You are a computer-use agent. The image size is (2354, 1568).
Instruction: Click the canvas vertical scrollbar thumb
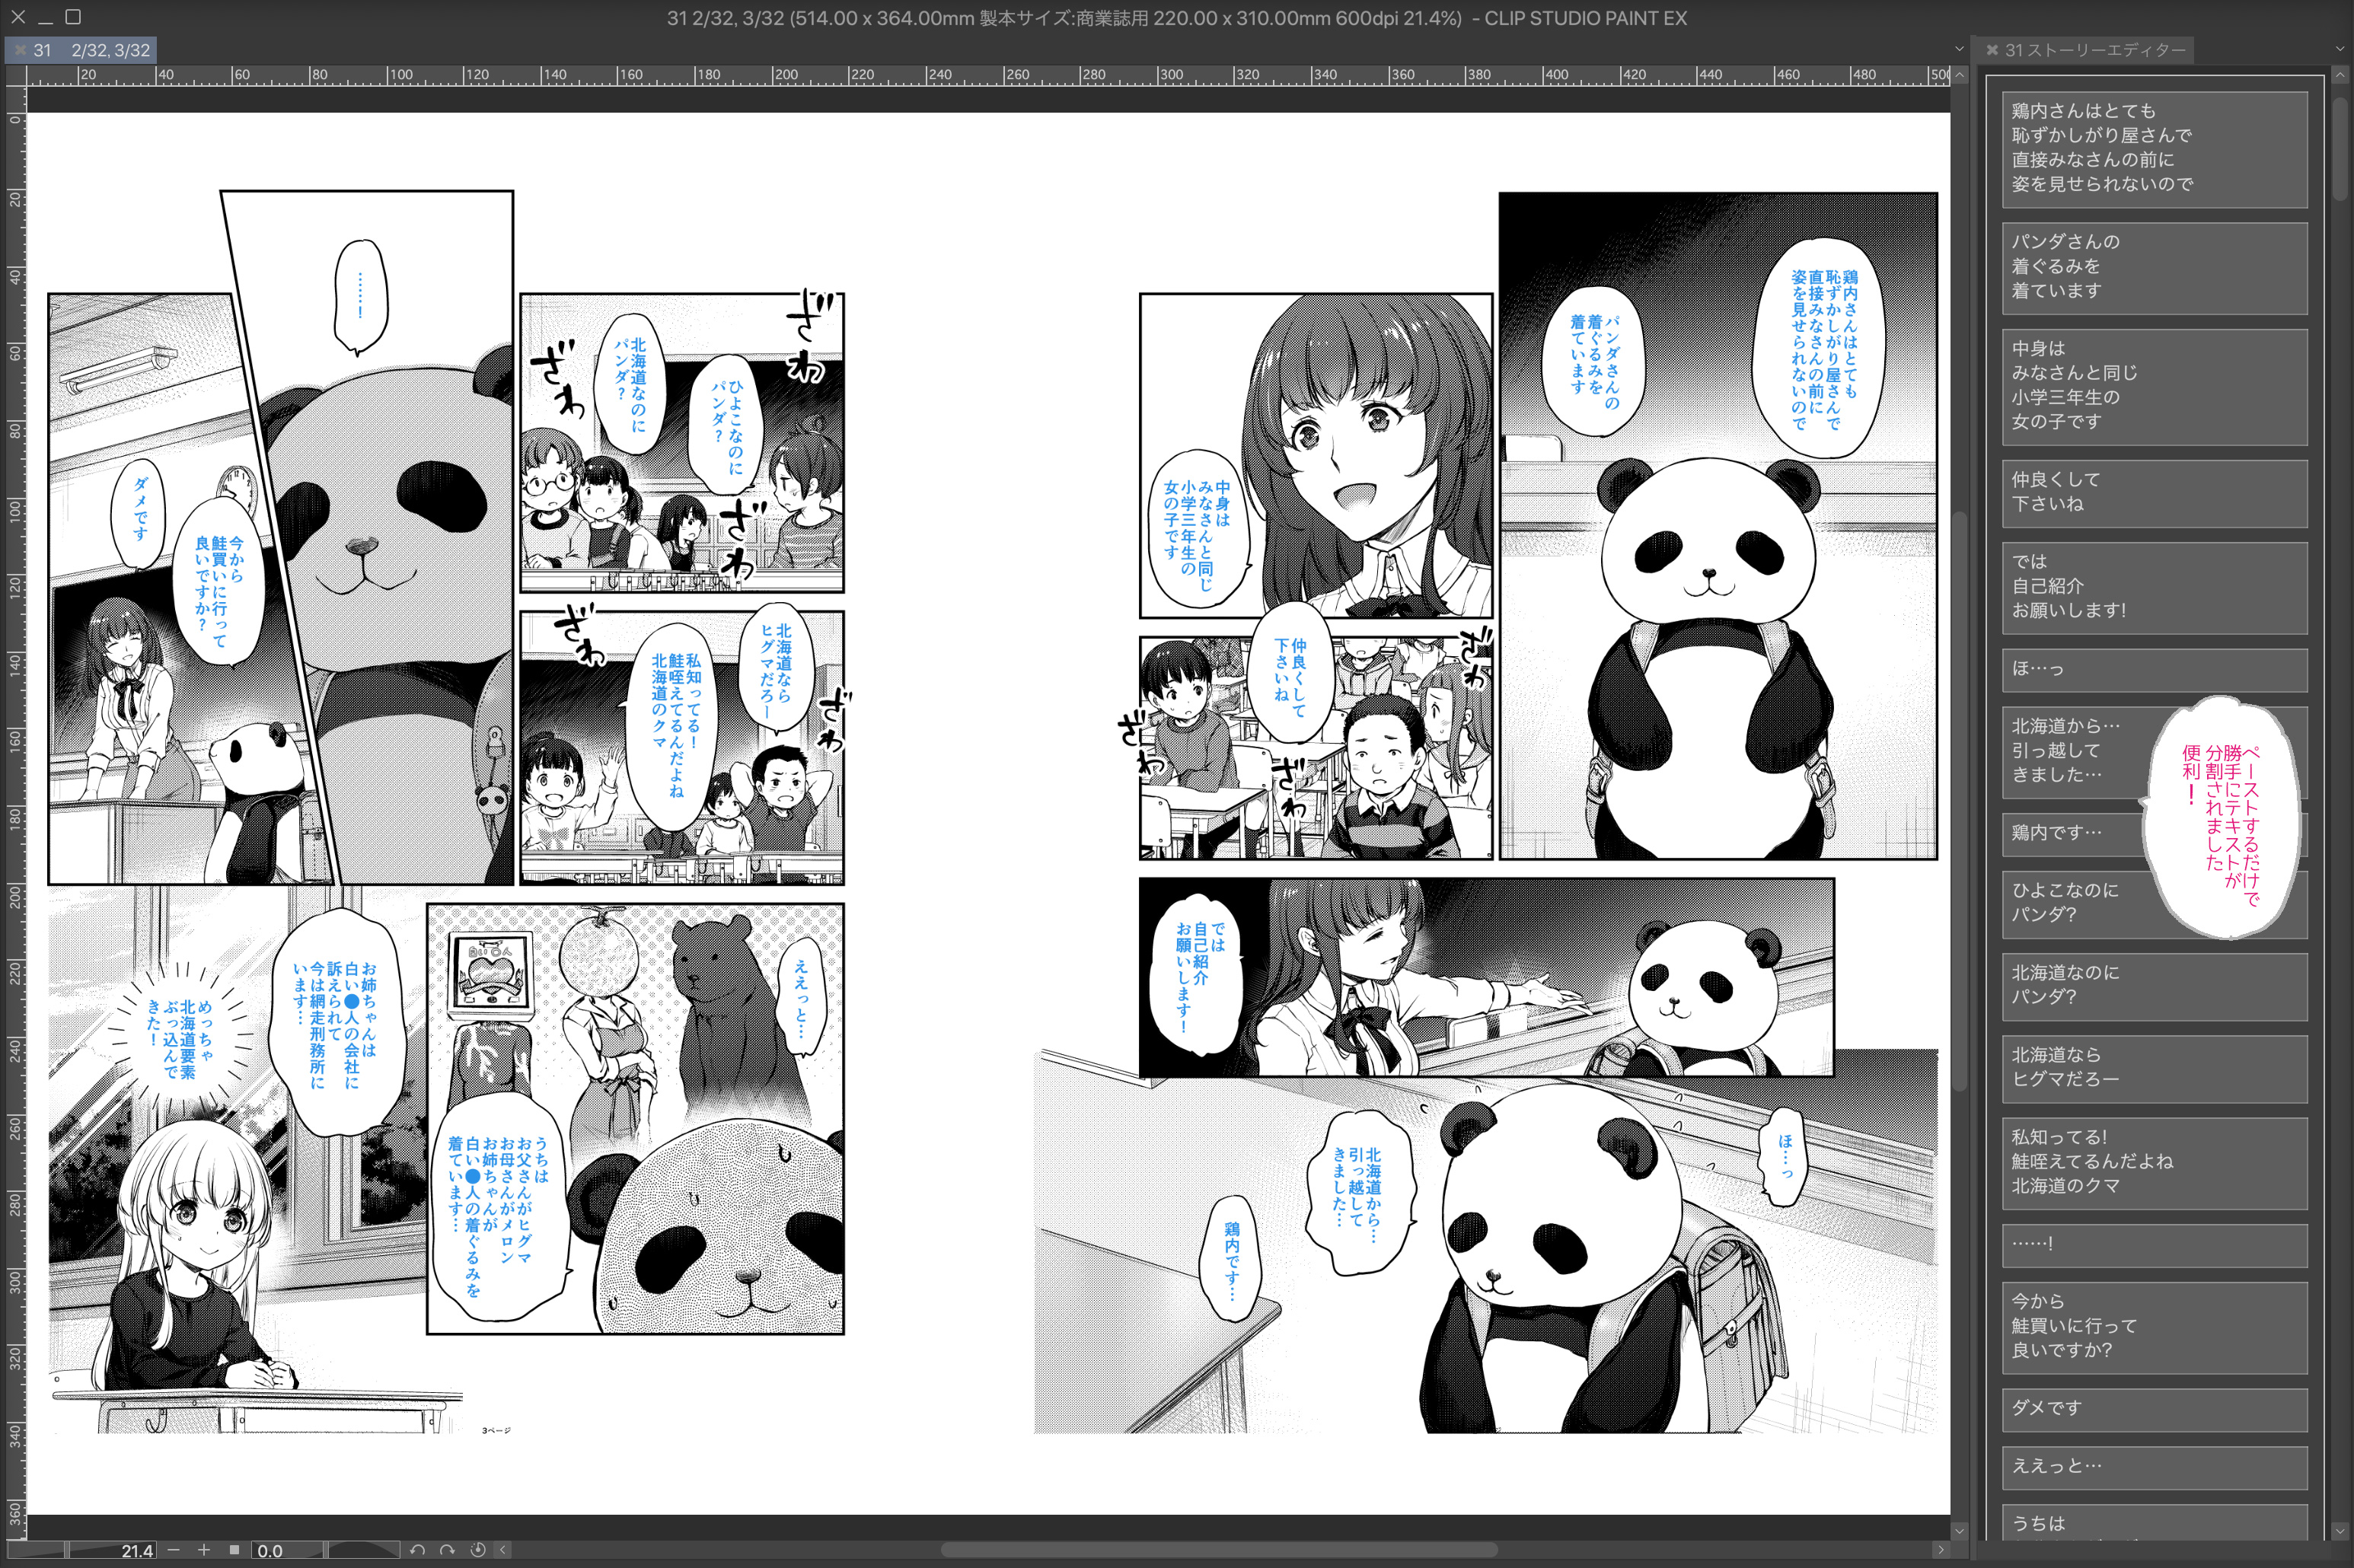pyautogui.click(x=1960, y=800)
